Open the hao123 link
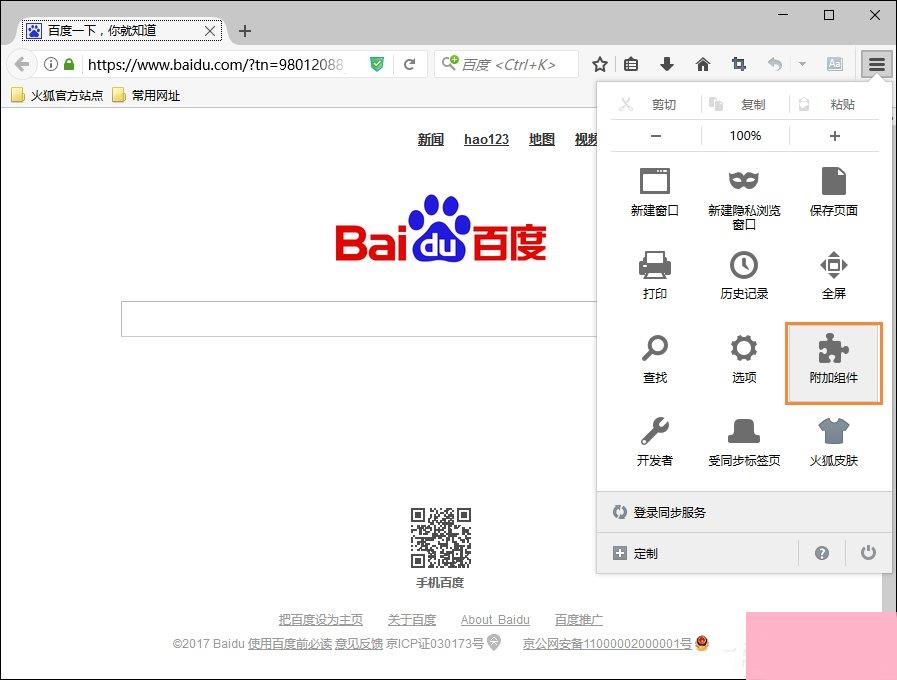Screen dimensions: 897x680 click(486, 139)
